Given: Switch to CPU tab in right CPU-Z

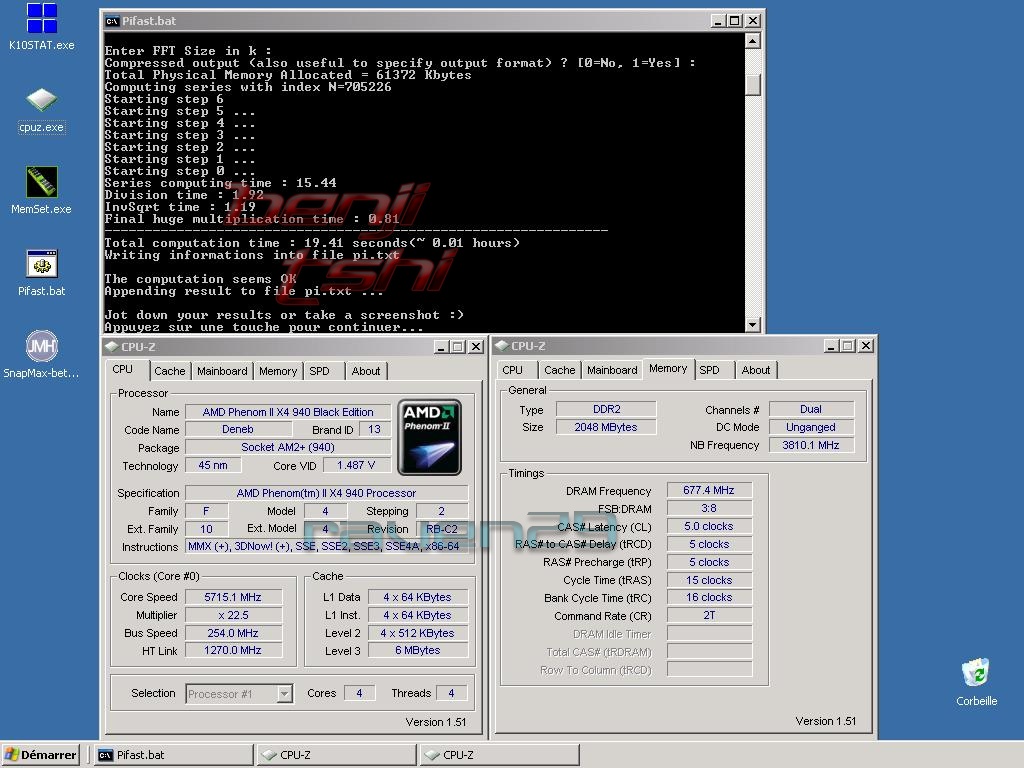Looking at the screenshot, I should tap(513, 370).
